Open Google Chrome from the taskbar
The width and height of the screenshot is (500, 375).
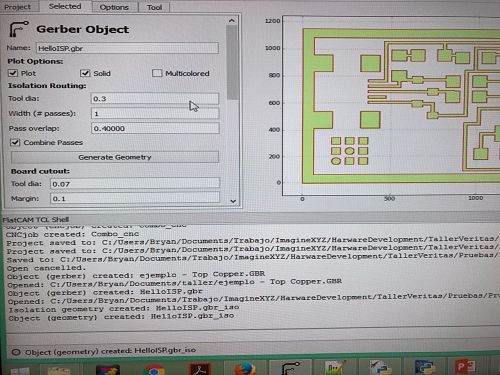click(x=154, y=370)
